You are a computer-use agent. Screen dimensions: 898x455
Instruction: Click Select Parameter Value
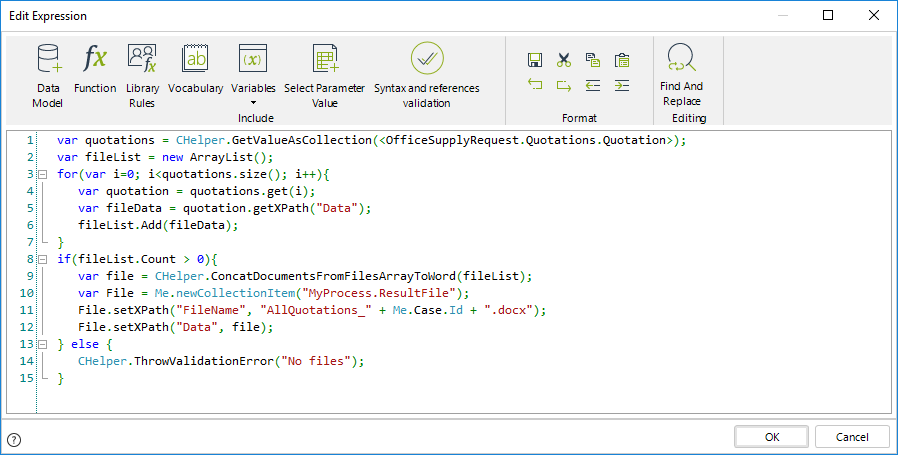pyautogui.click(x=325, y=76)
